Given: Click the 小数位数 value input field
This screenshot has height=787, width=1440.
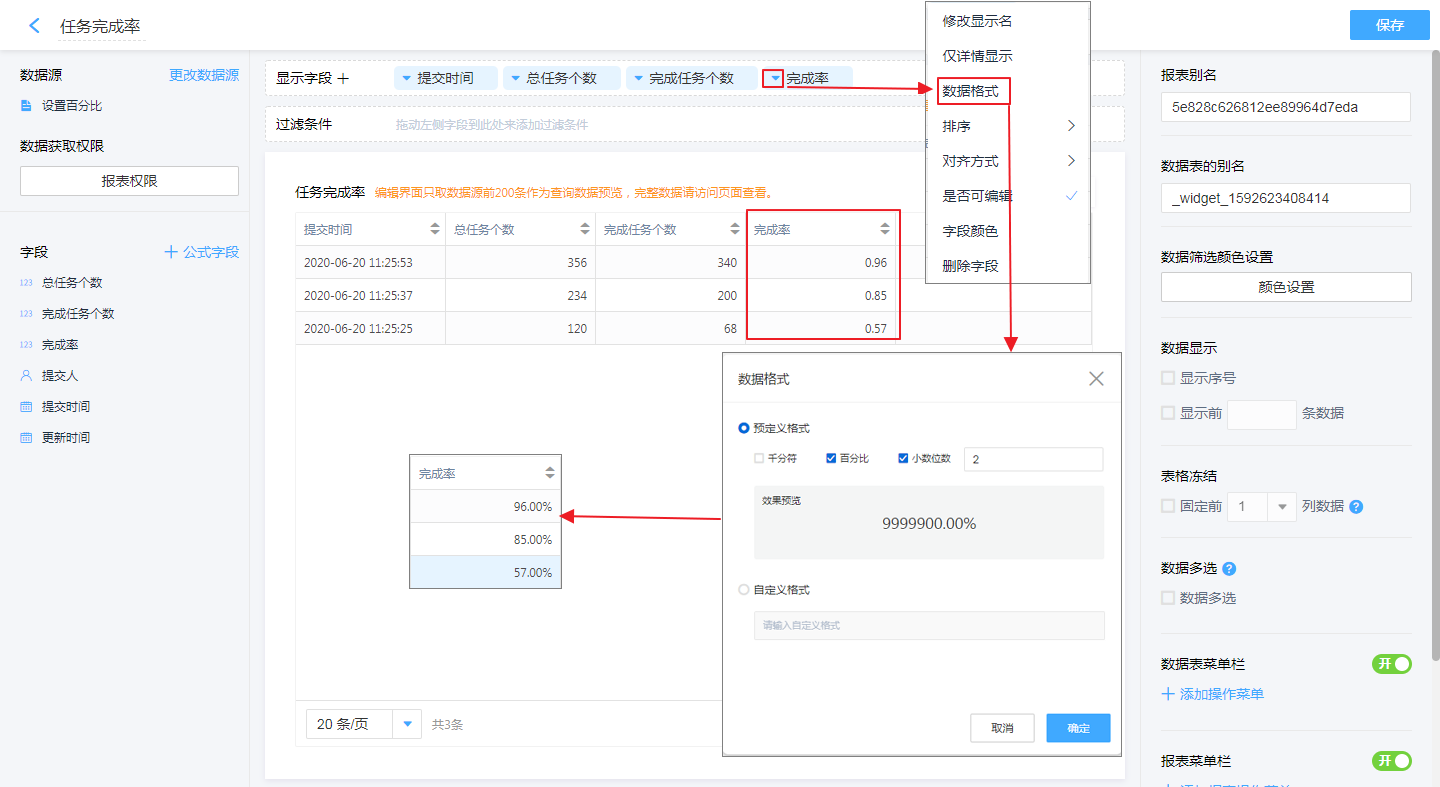Looking at the screenshot, I should (1033, 459).
